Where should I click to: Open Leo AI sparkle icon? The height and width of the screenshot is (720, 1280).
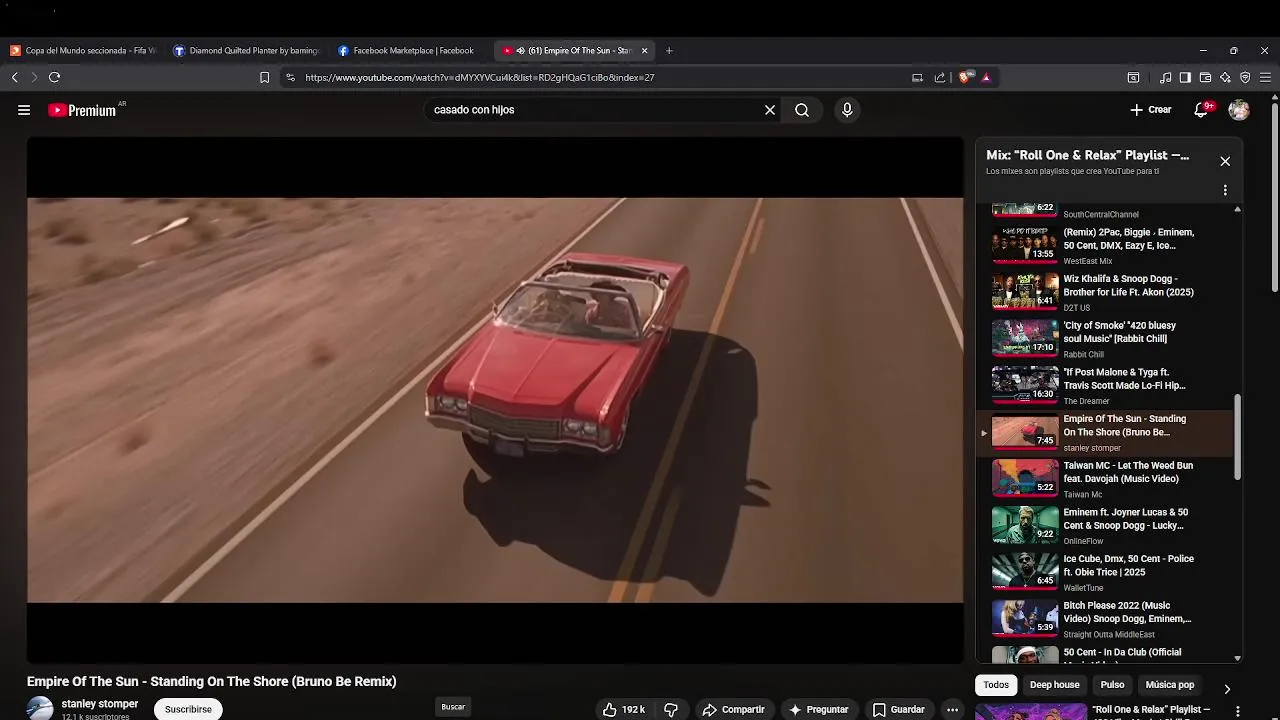coord(1225,77)
